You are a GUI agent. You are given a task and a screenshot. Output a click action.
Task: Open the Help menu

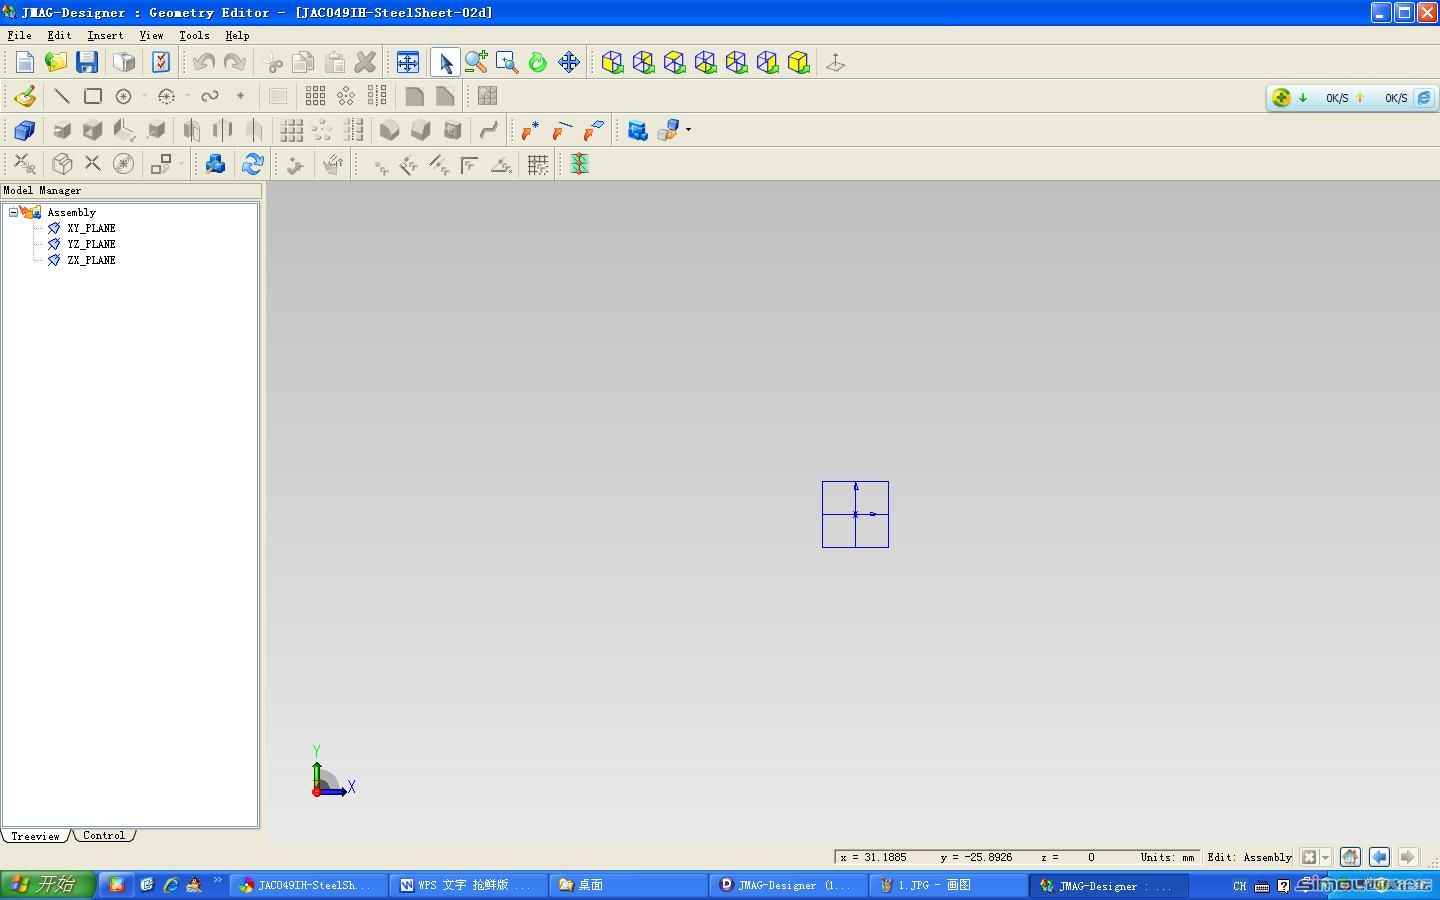coord(237,35)
